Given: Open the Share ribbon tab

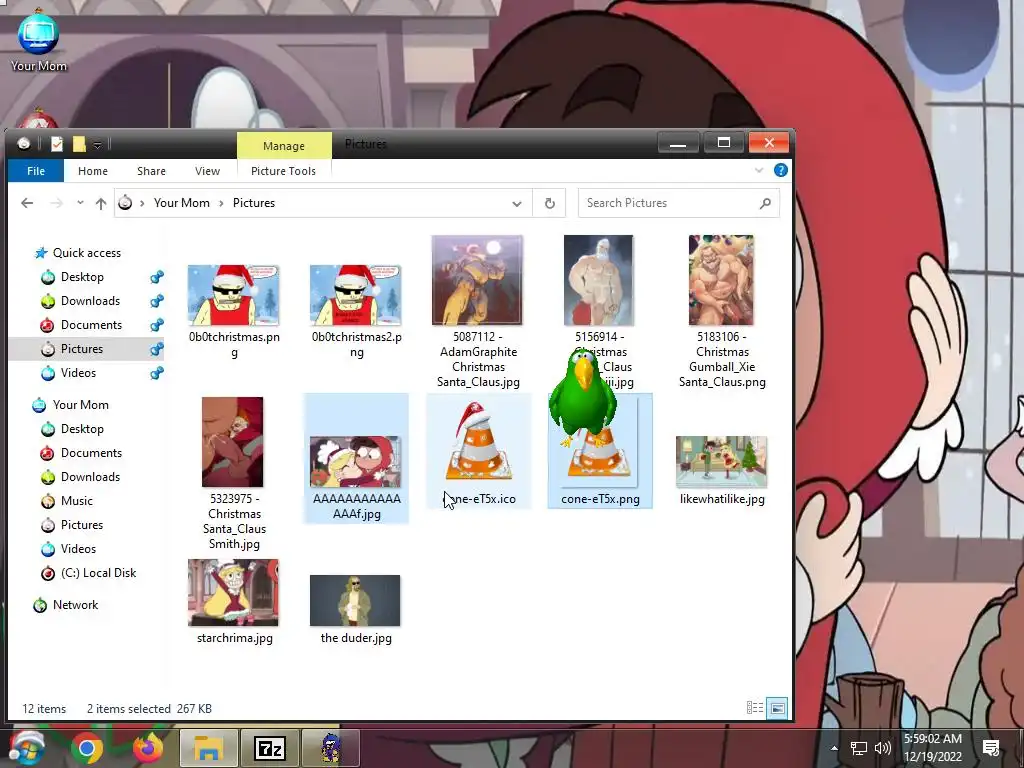Looking at the screenshot, I should pyautogui.click(x=151, y=171).
